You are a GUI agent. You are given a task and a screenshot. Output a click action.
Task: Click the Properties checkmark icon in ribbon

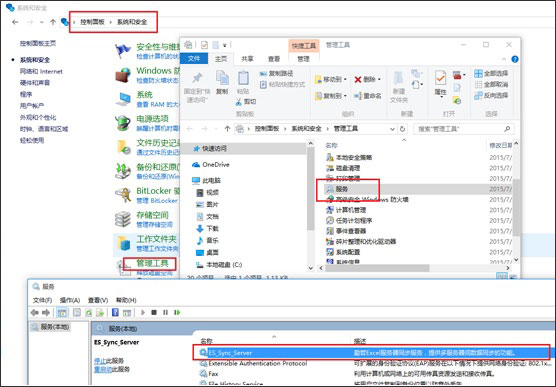pos(440,78)
